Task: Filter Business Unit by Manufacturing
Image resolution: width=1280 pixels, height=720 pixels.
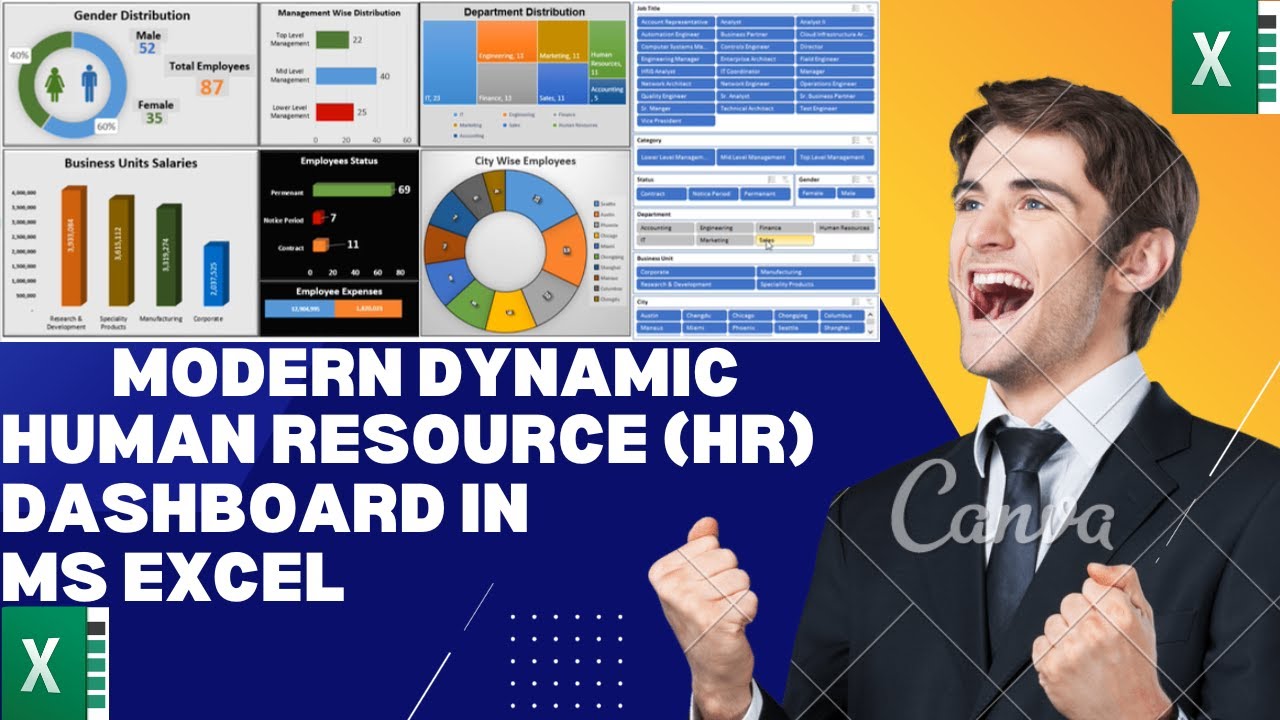Action: pos(816,272)
